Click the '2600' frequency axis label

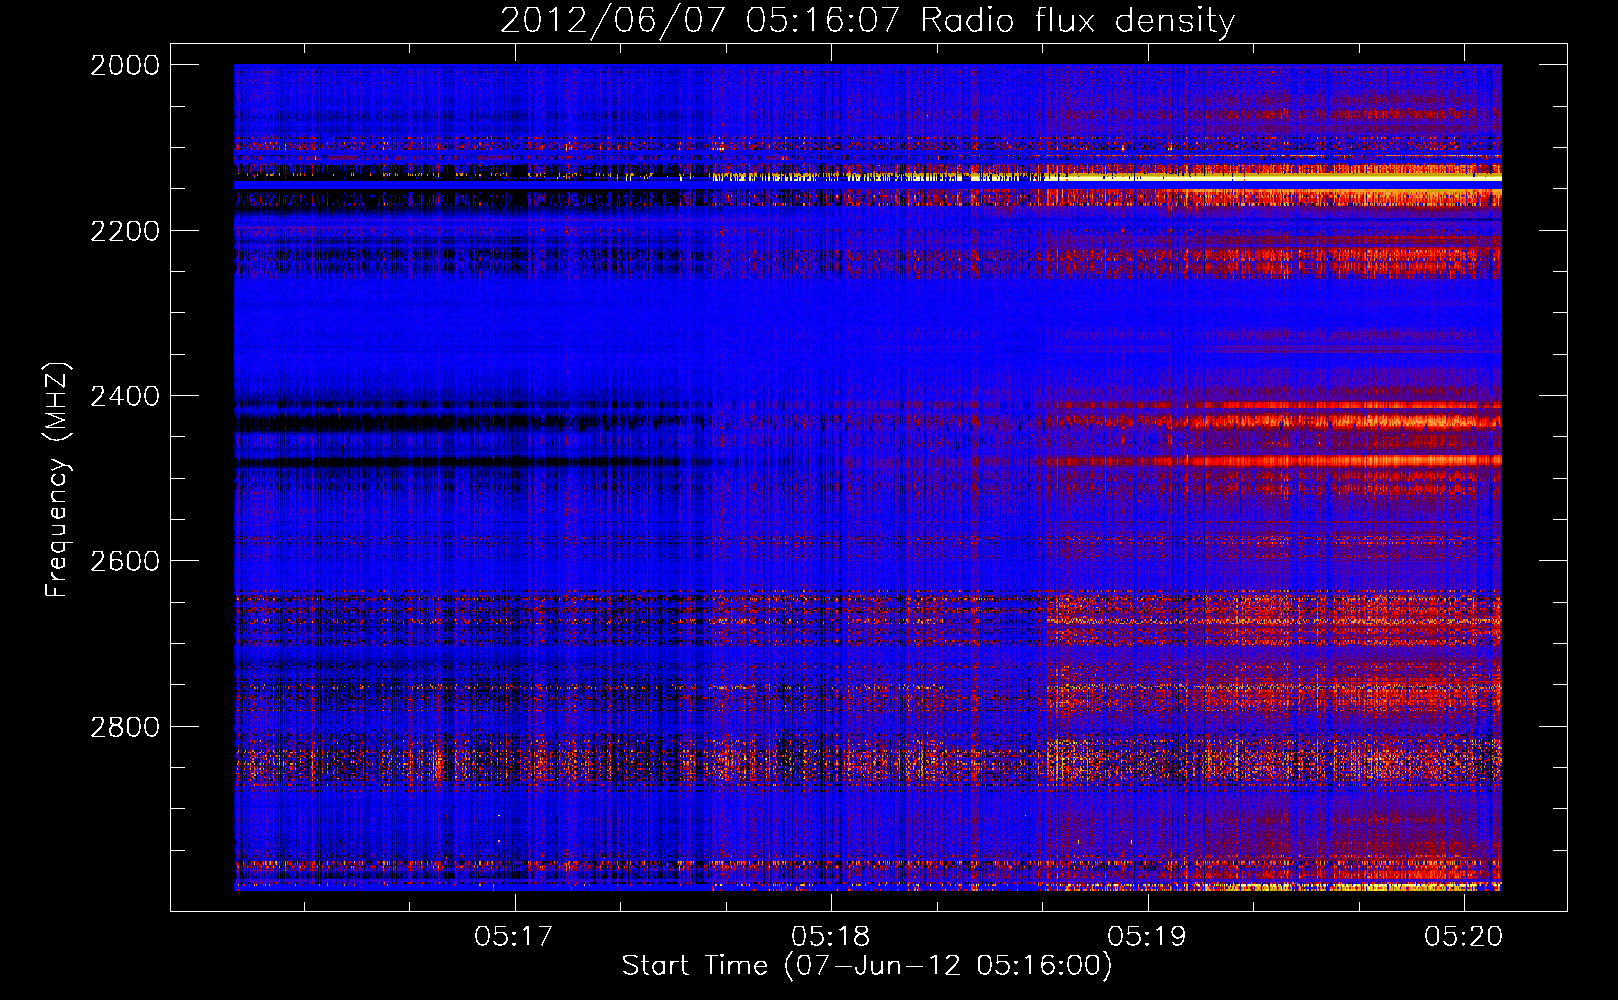(125, 561)
